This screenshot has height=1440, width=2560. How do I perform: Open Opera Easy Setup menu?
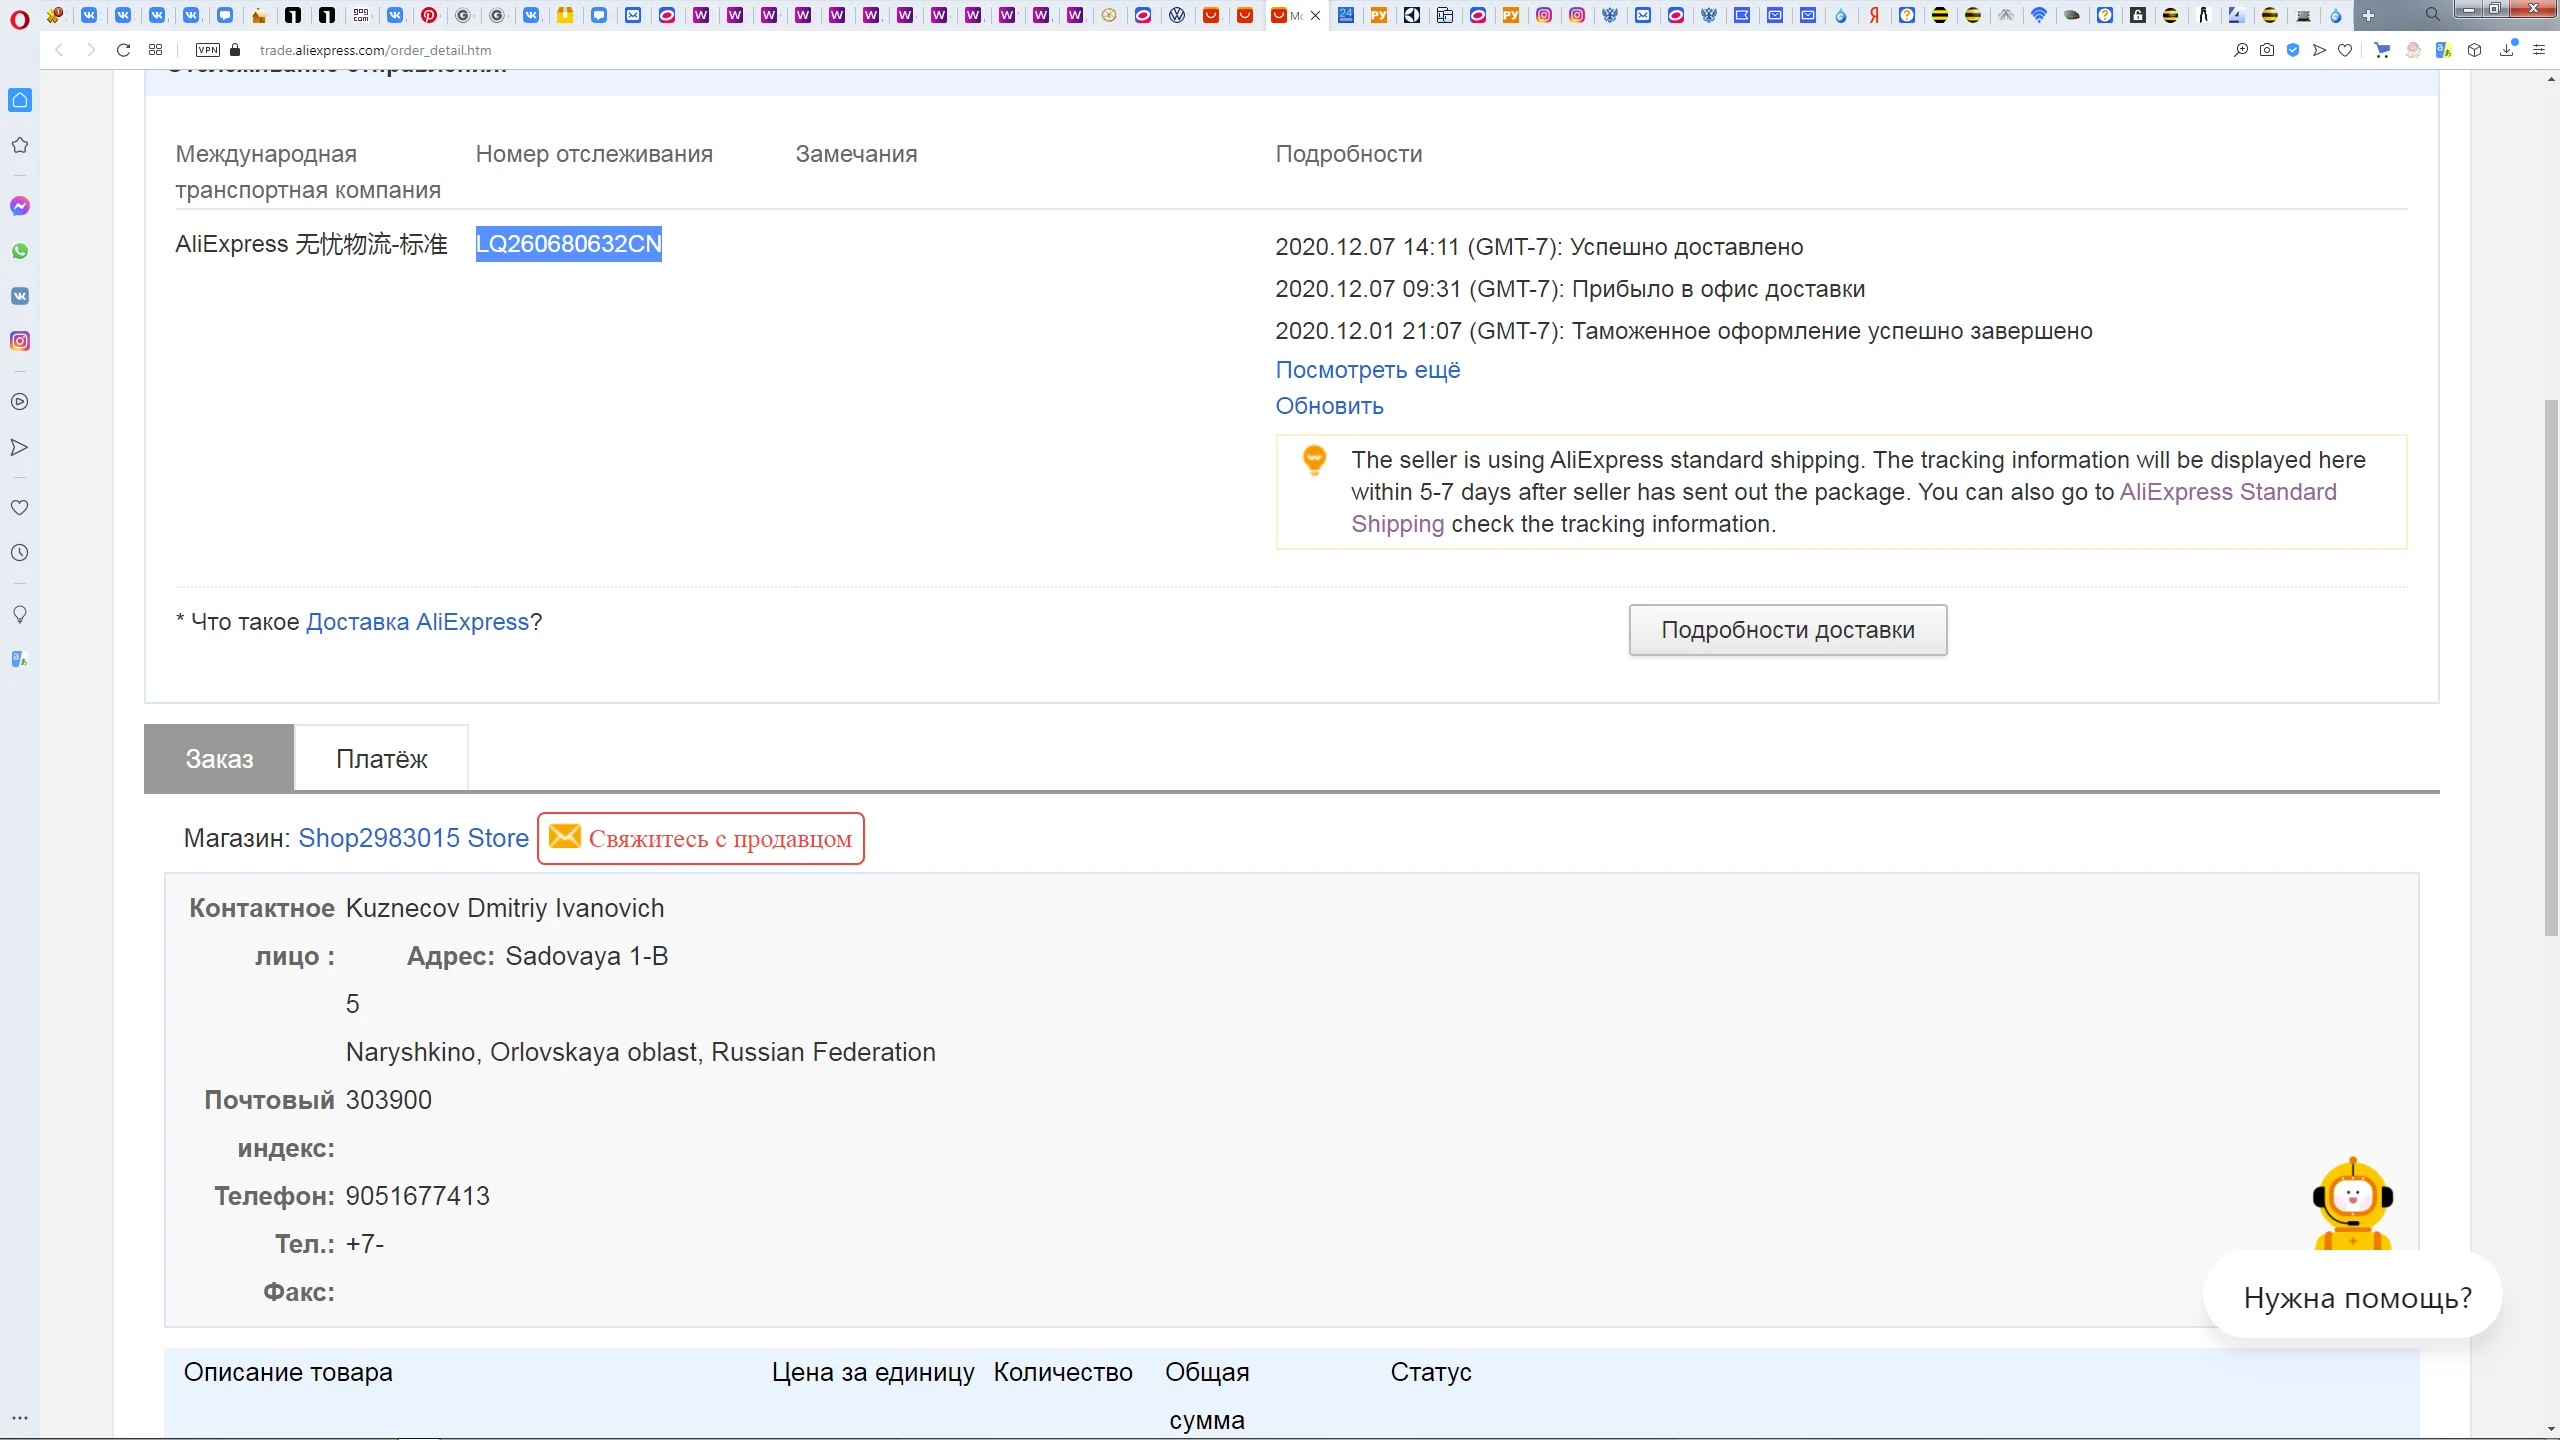(x=2539, y=50)
